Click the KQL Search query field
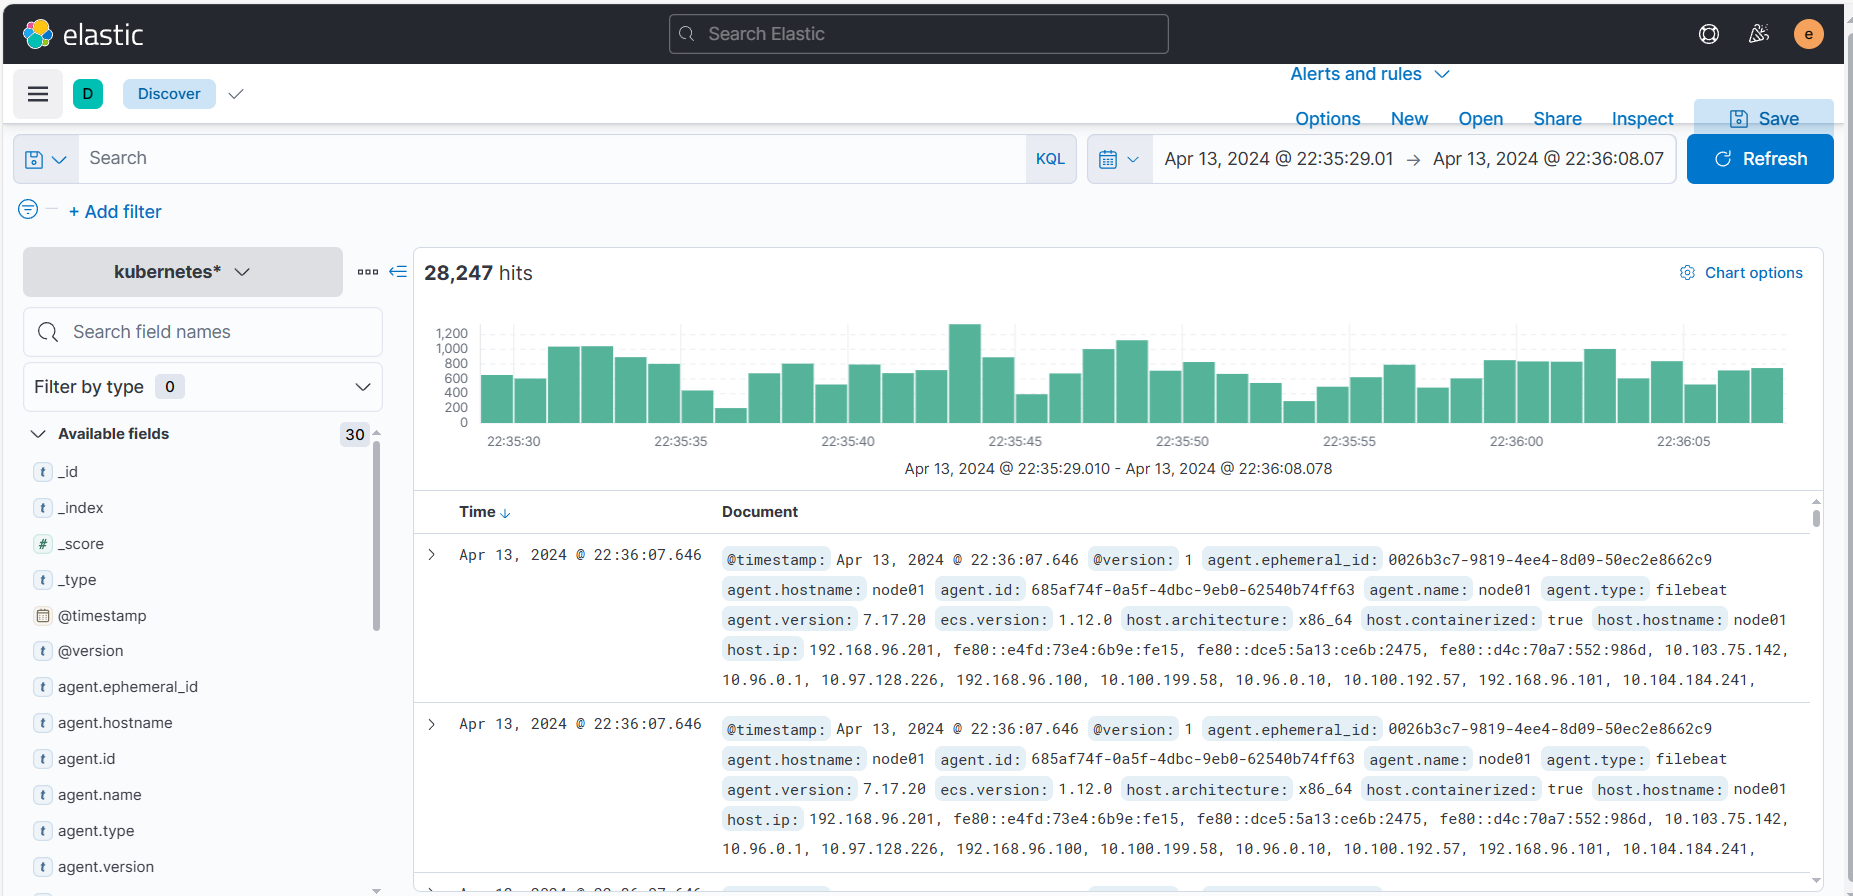 (552, 159)
